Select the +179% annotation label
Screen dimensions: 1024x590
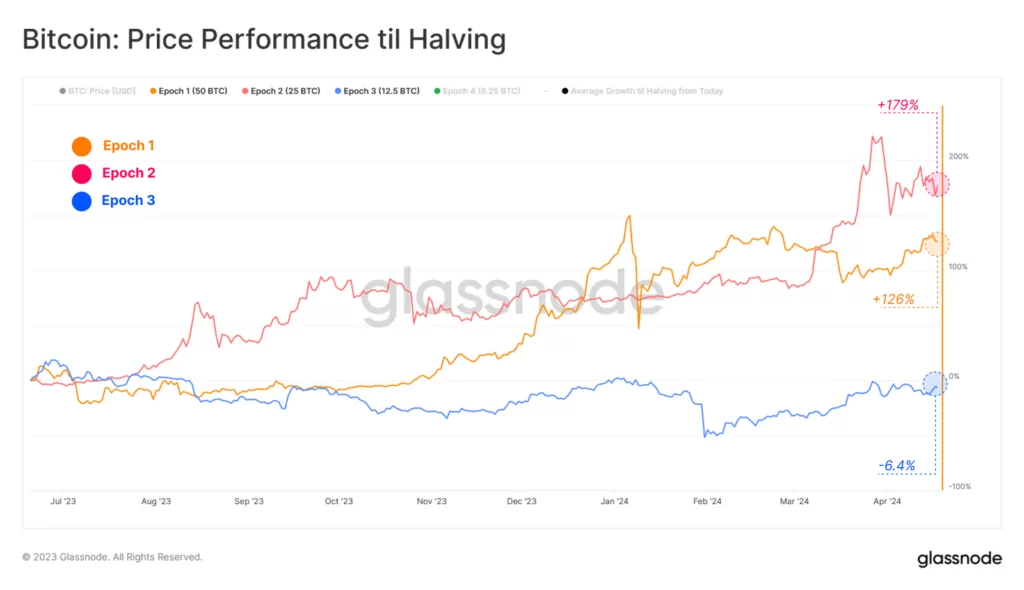click(x=897, y=105)
